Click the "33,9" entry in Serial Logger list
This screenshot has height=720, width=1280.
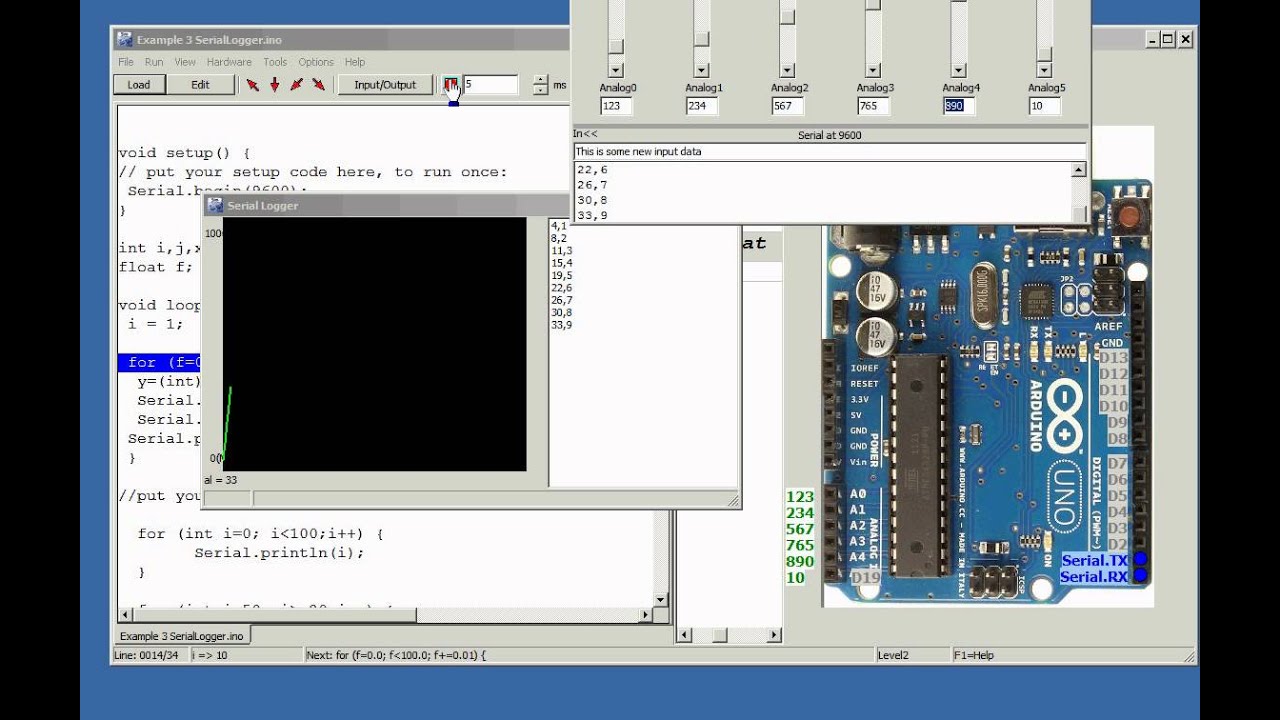click(x=561, y=325)
